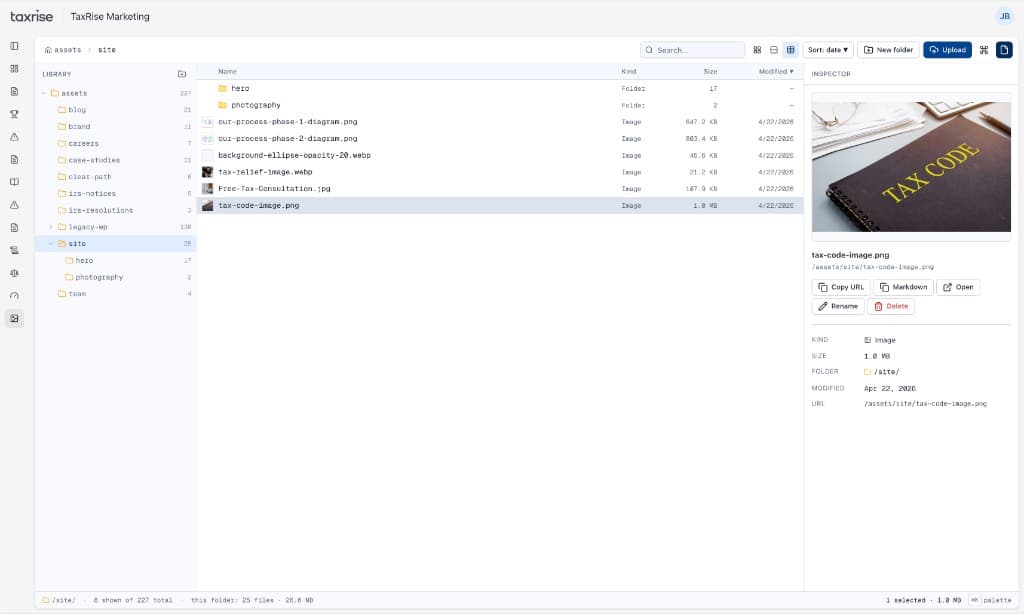Viewport: 1024px width, 614px height.
Task: Sort by the Modified column header
Action: (776, 71)
